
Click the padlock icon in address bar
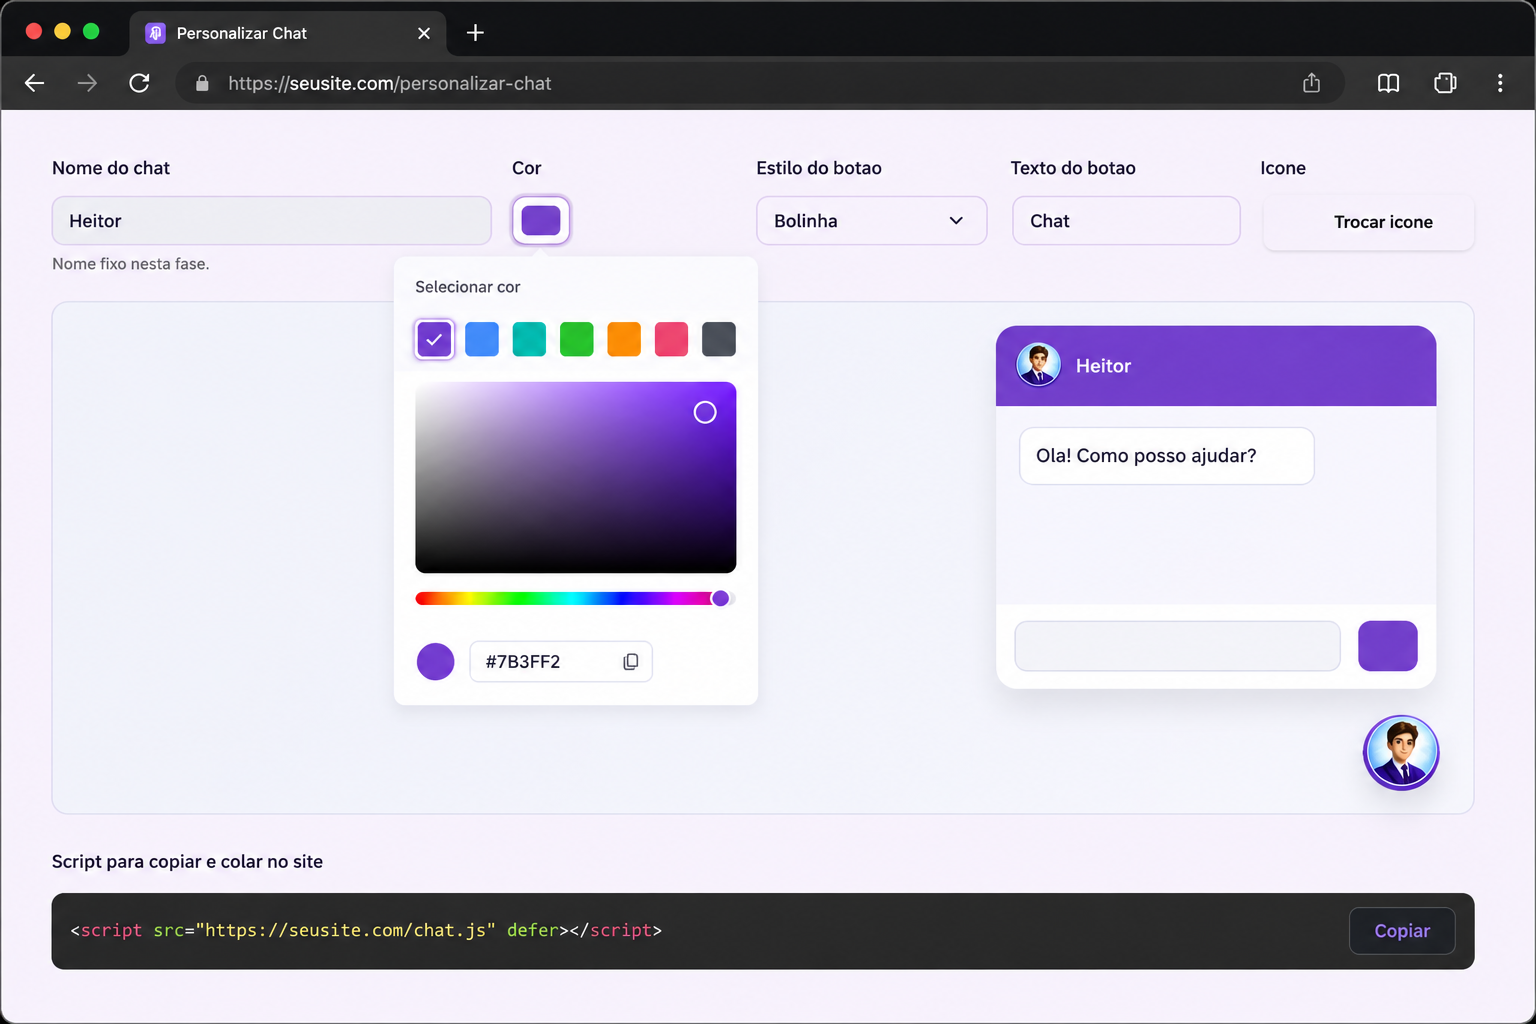click(x=202, y=83)
